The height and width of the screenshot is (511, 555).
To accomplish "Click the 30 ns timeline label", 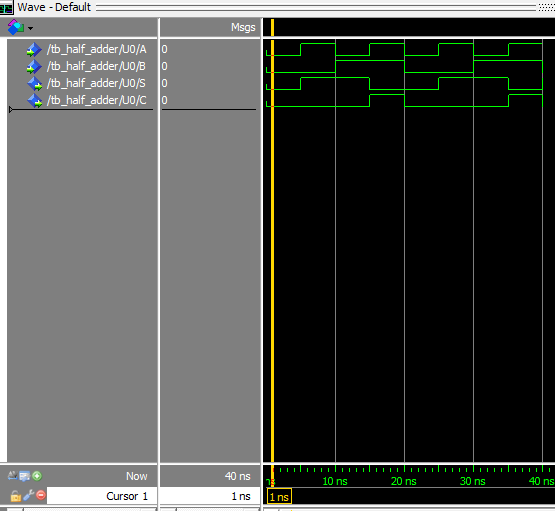I will pos(473,481).
